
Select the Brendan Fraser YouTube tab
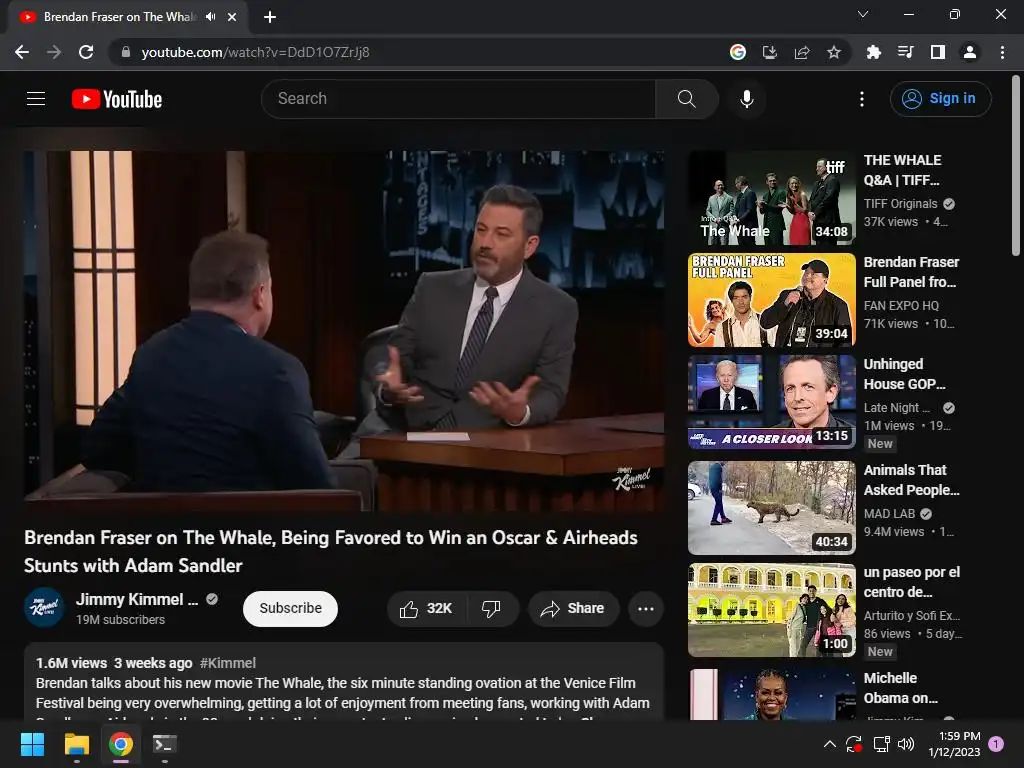pyautogui.click(x=127, y=17)
